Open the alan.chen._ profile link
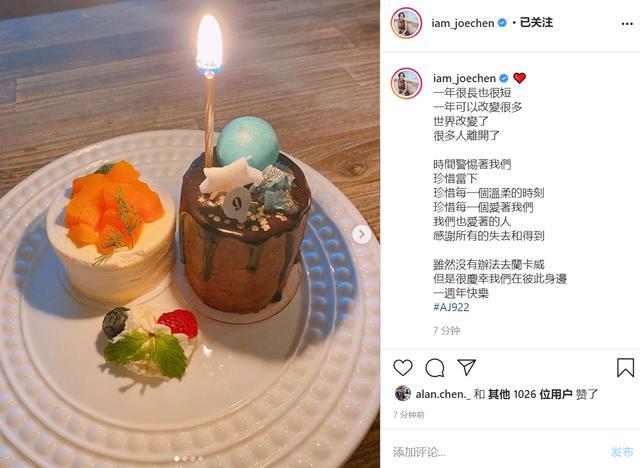 pos(443,394)
